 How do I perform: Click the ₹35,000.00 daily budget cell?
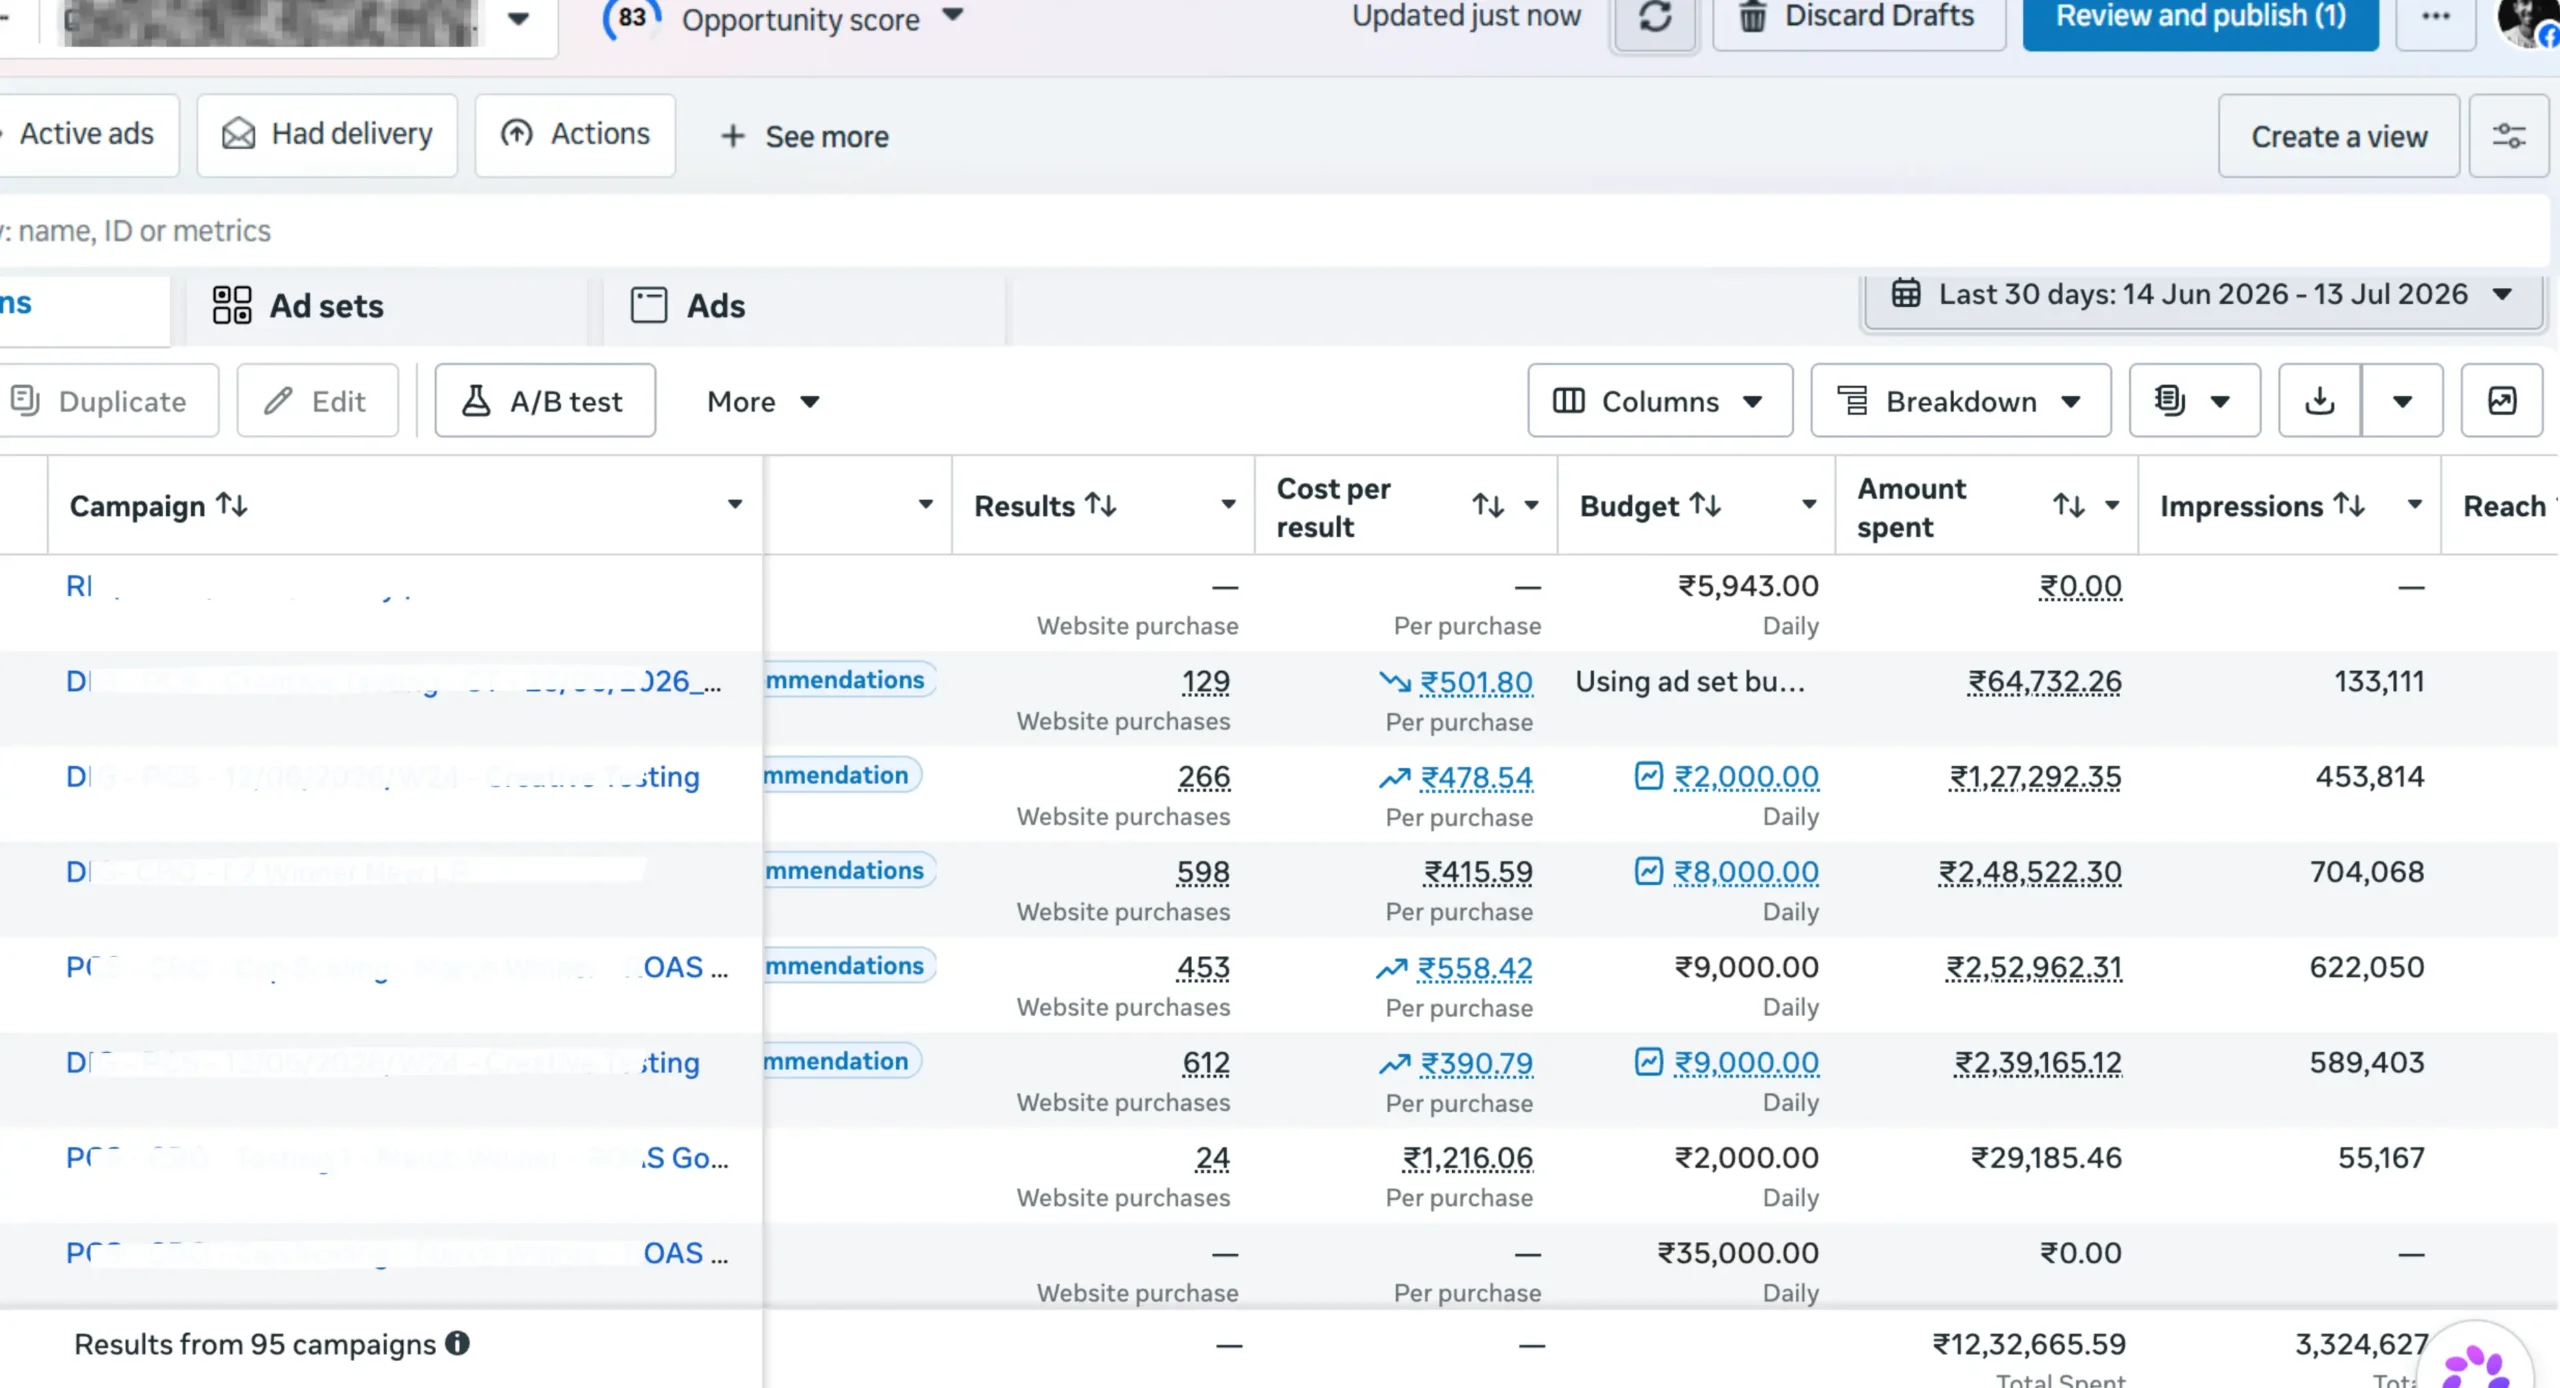tap(1738, 1253)
